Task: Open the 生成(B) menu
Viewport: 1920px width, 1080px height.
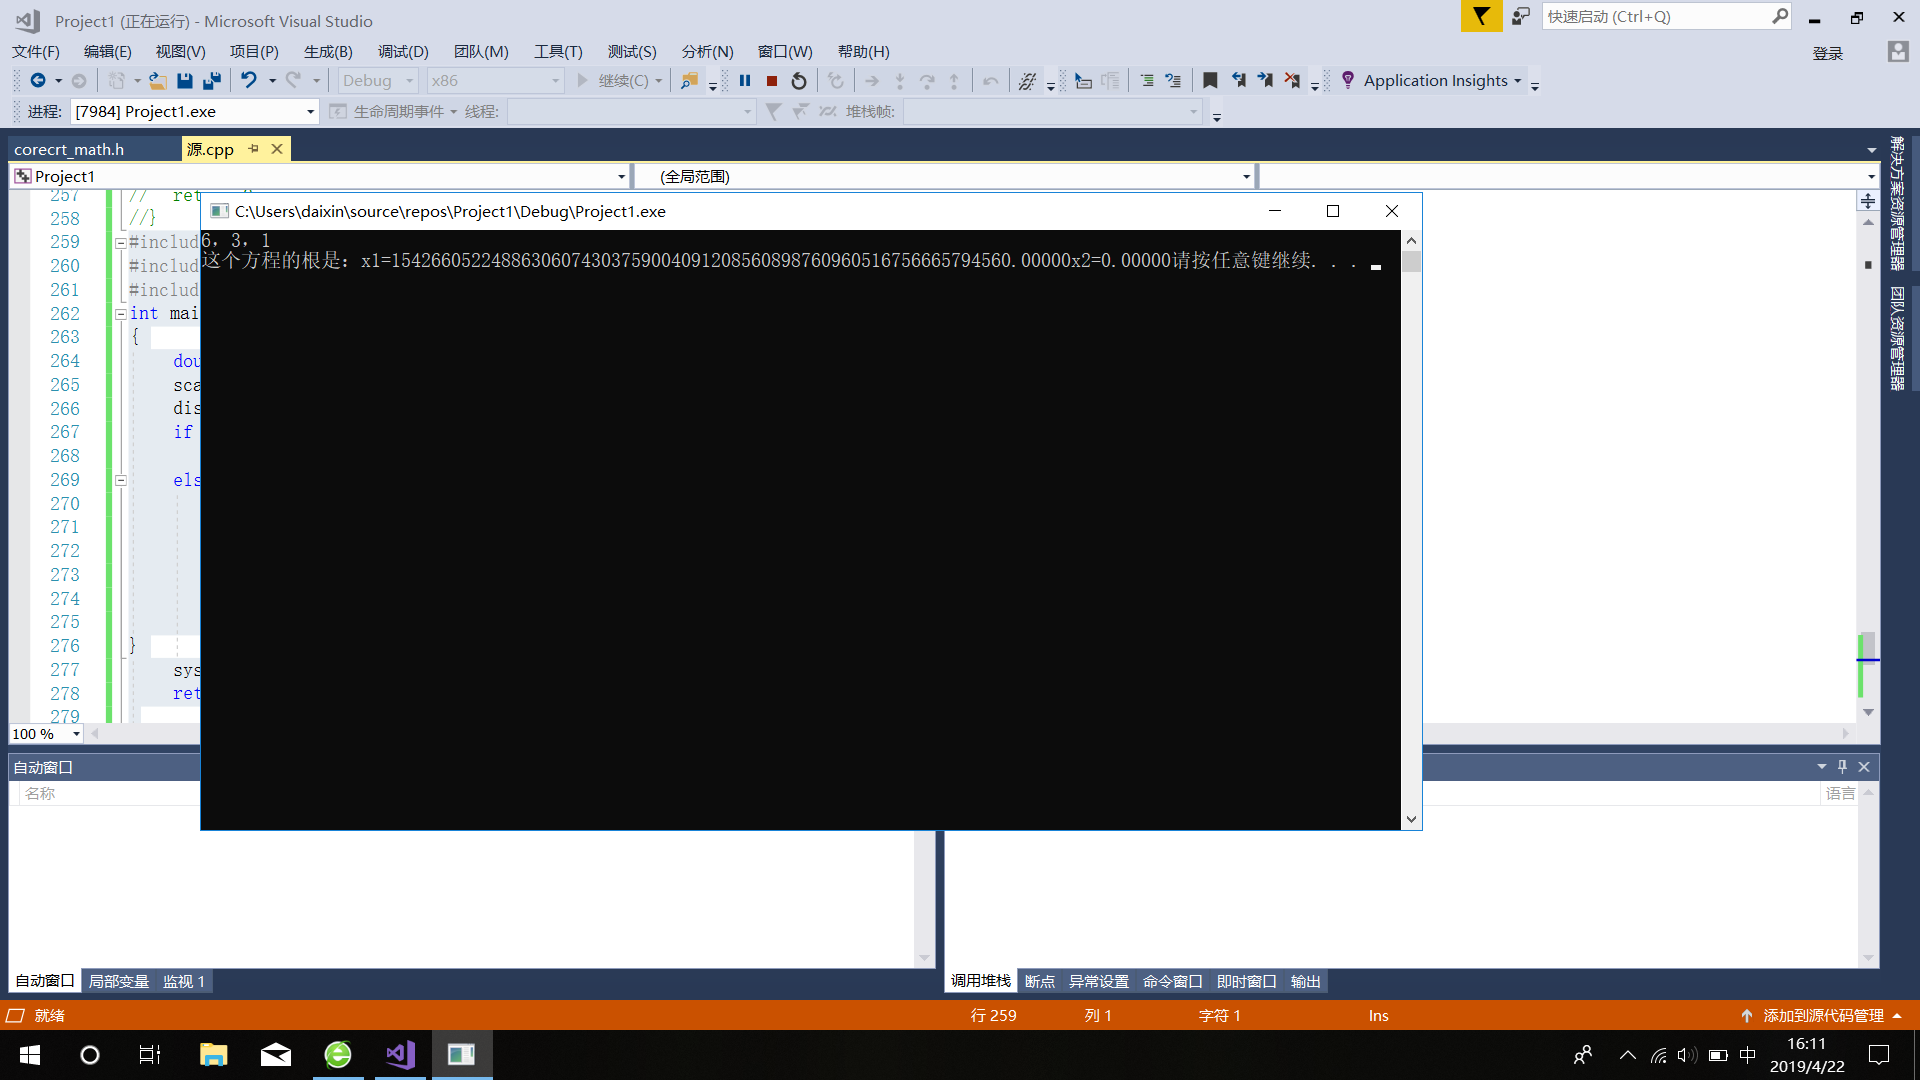Action: click(328, 52)
